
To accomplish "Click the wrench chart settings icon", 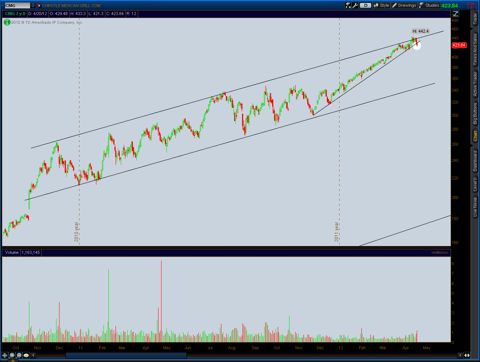I will point(355,5).
